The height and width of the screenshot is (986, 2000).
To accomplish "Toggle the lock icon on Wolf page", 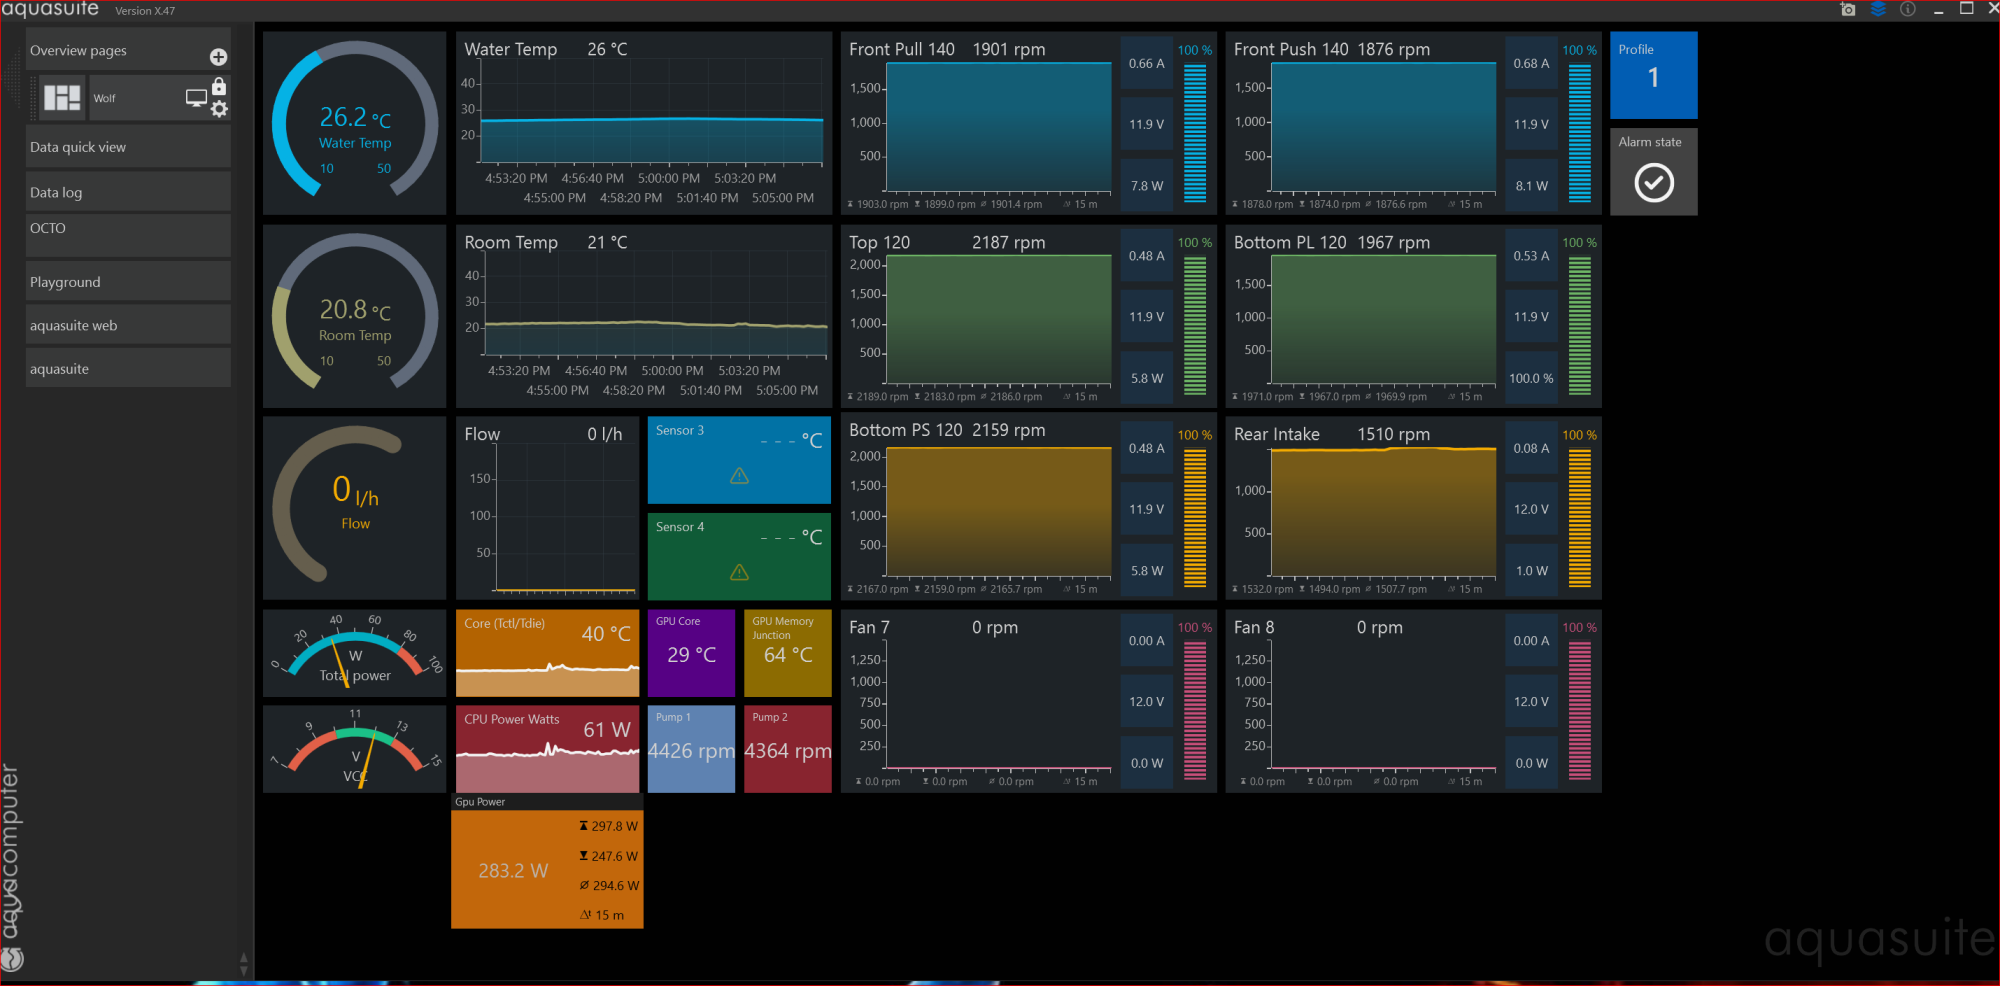I will click(x=219, y=87).
